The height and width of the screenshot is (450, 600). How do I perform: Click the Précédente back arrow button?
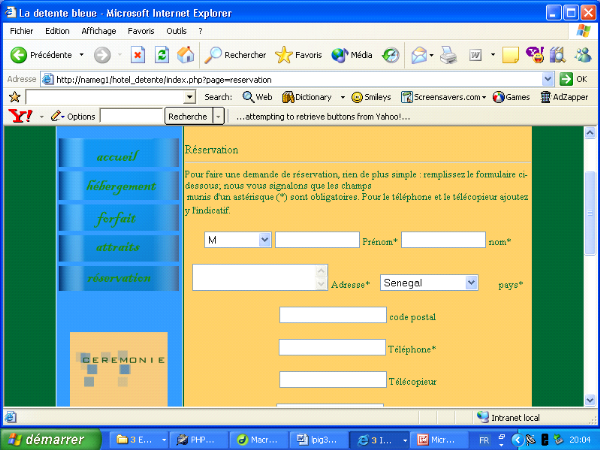(x=18, y=55)
